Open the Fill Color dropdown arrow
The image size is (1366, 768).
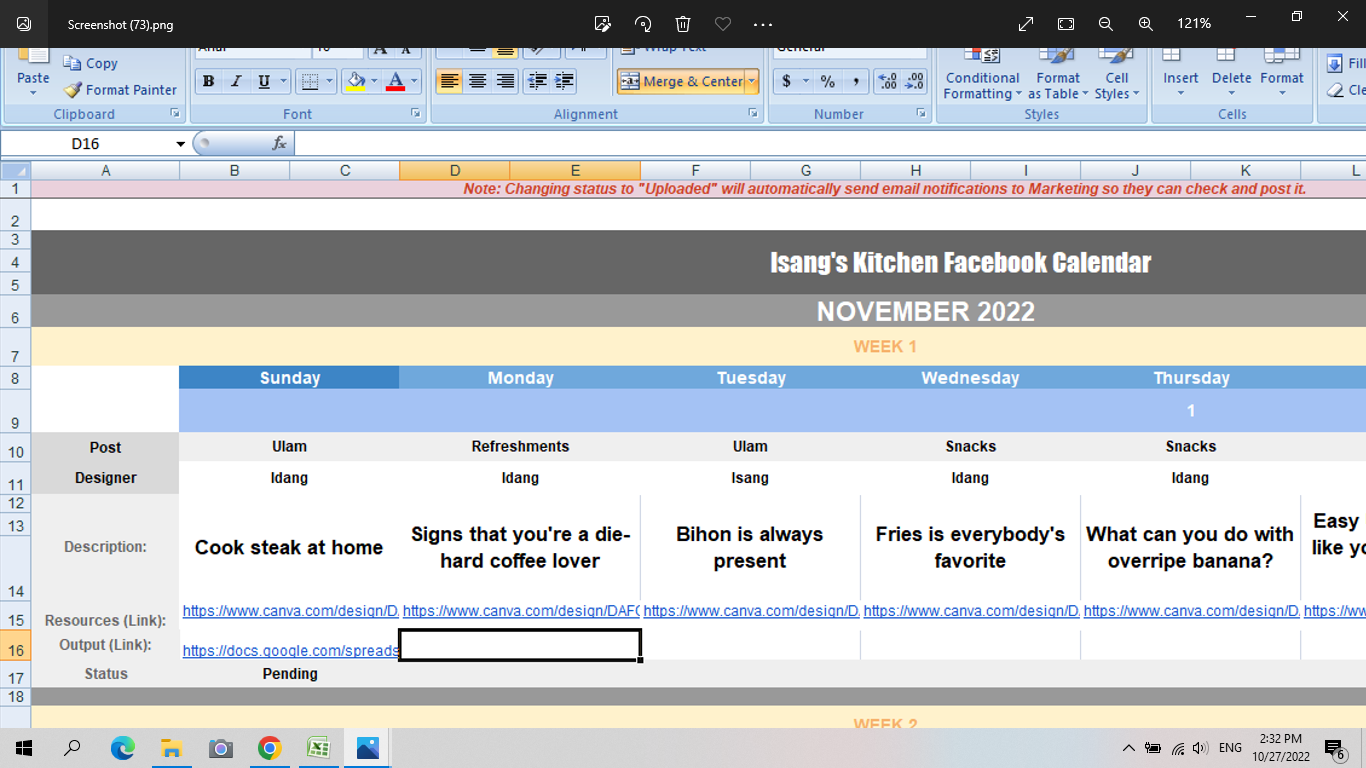tap(374, 82)
